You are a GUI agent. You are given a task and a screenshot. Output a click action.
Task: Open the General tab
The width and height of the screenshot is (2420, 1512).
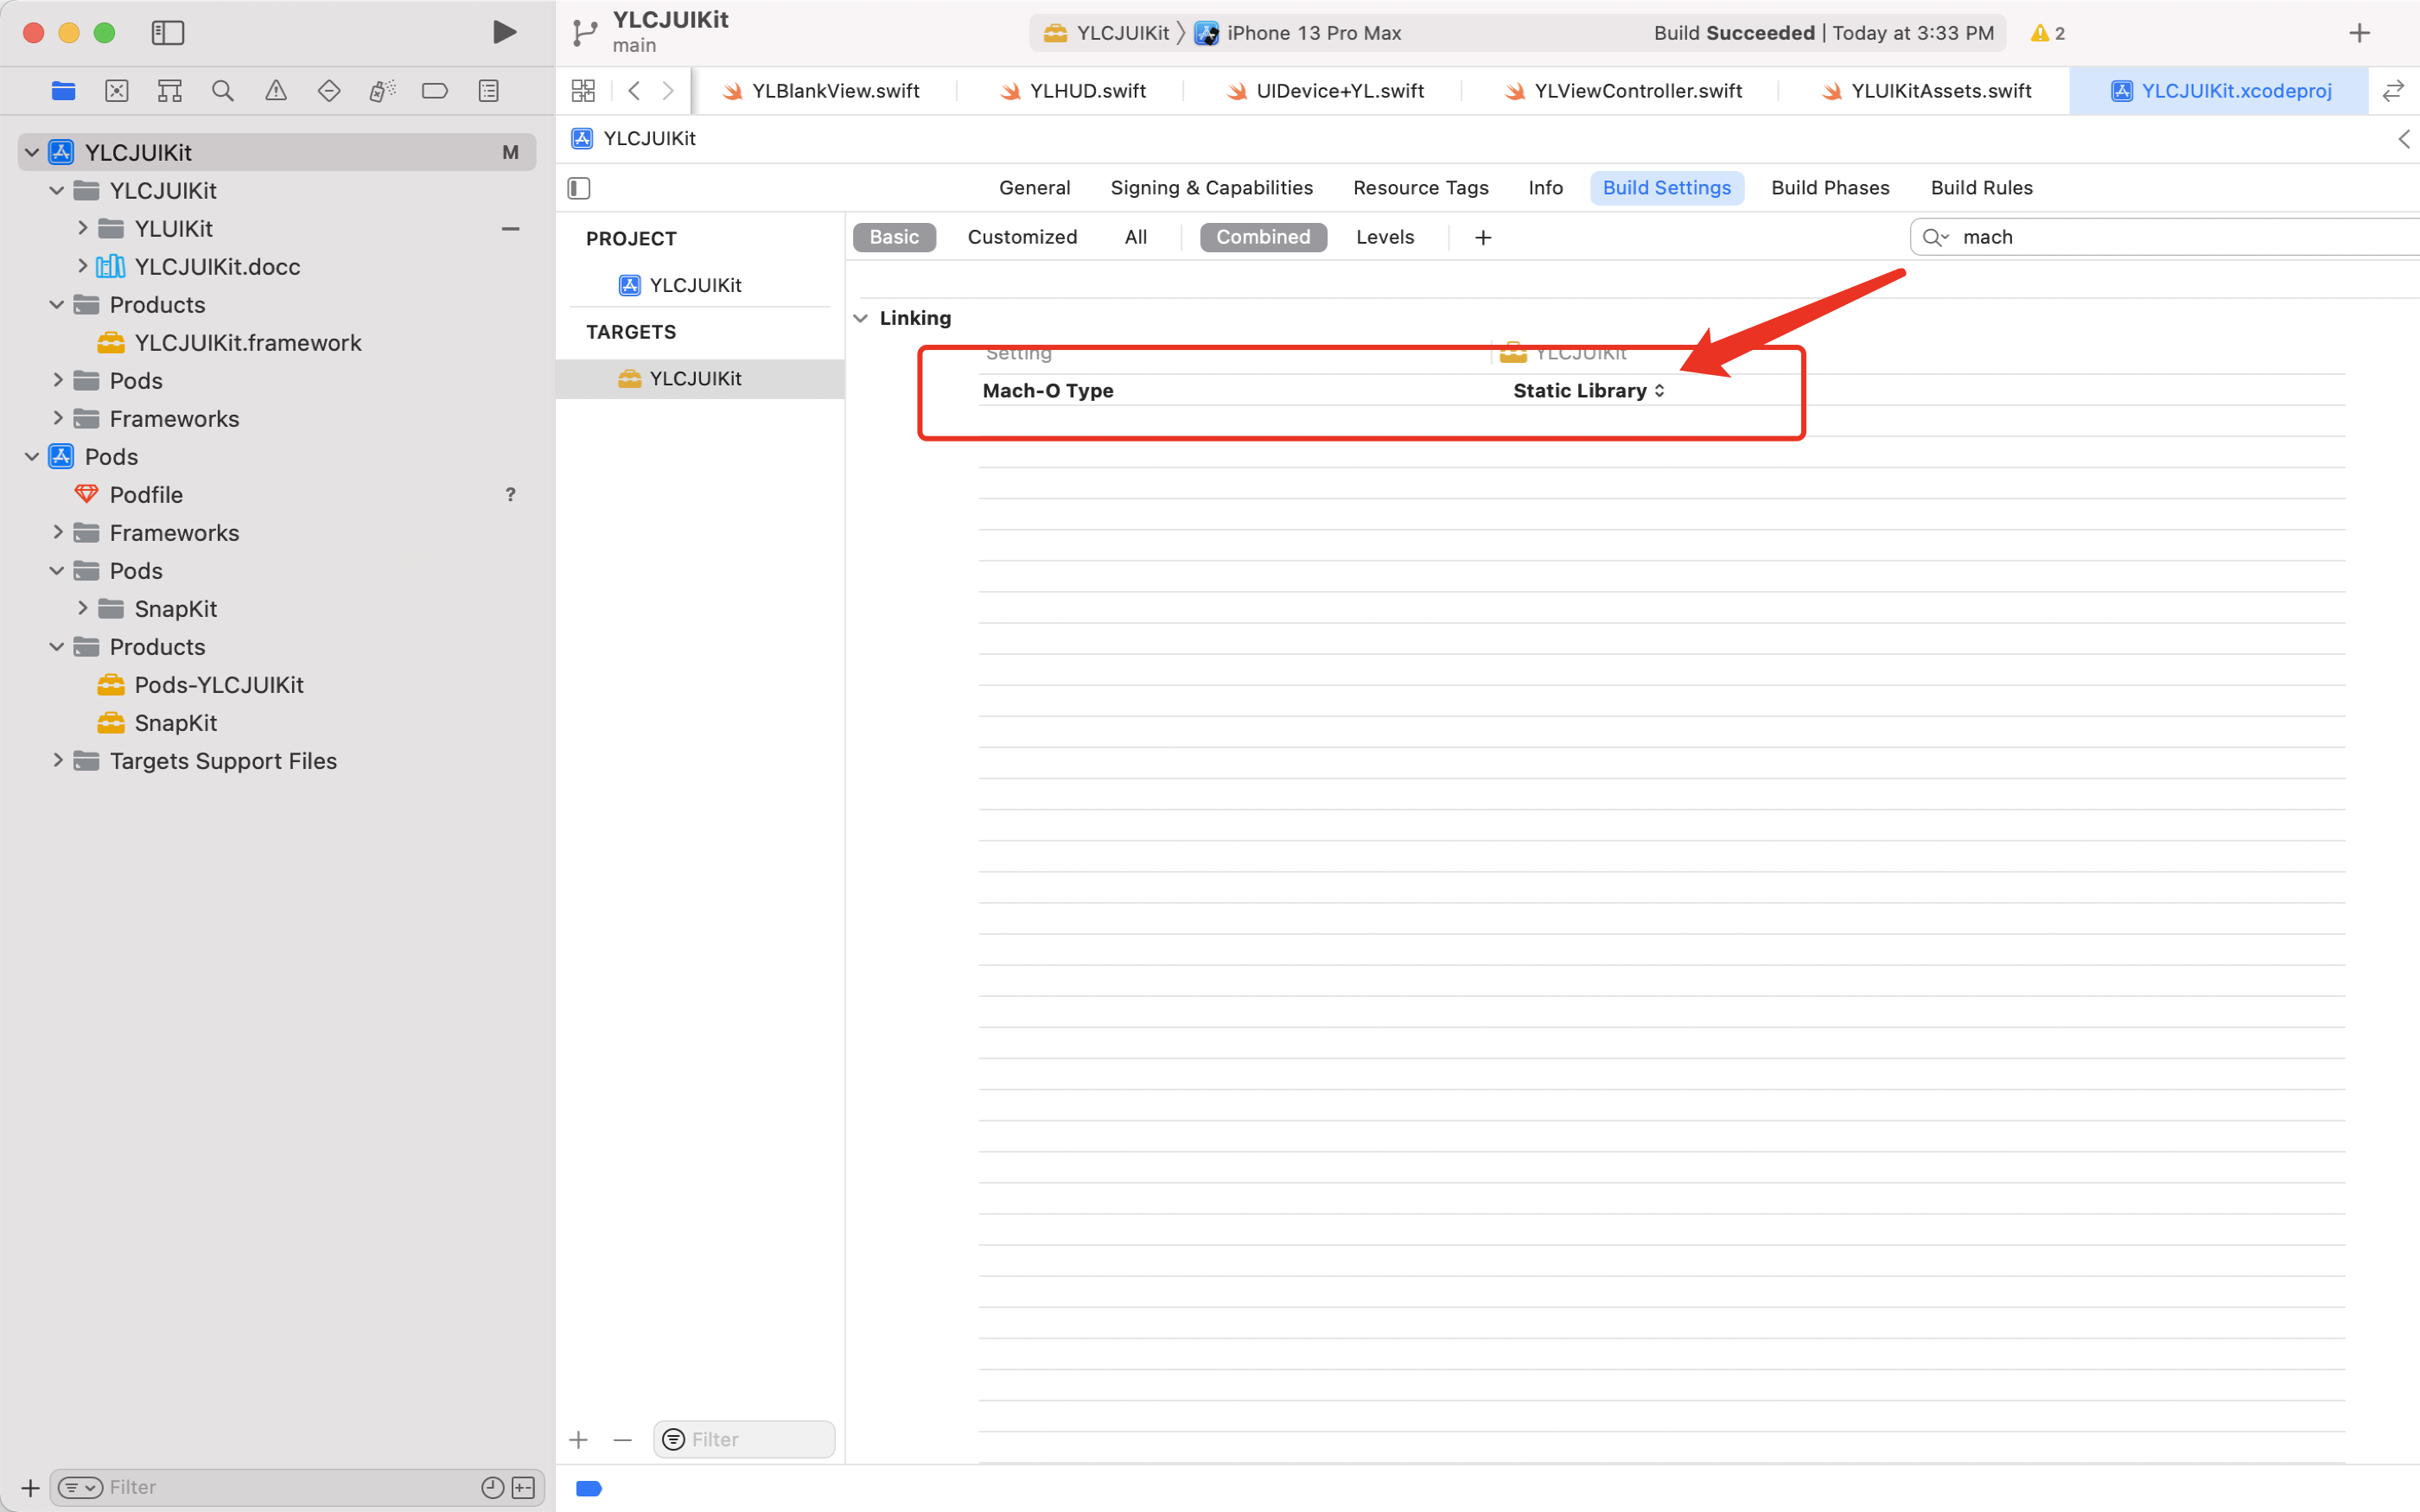(1034, 188)
